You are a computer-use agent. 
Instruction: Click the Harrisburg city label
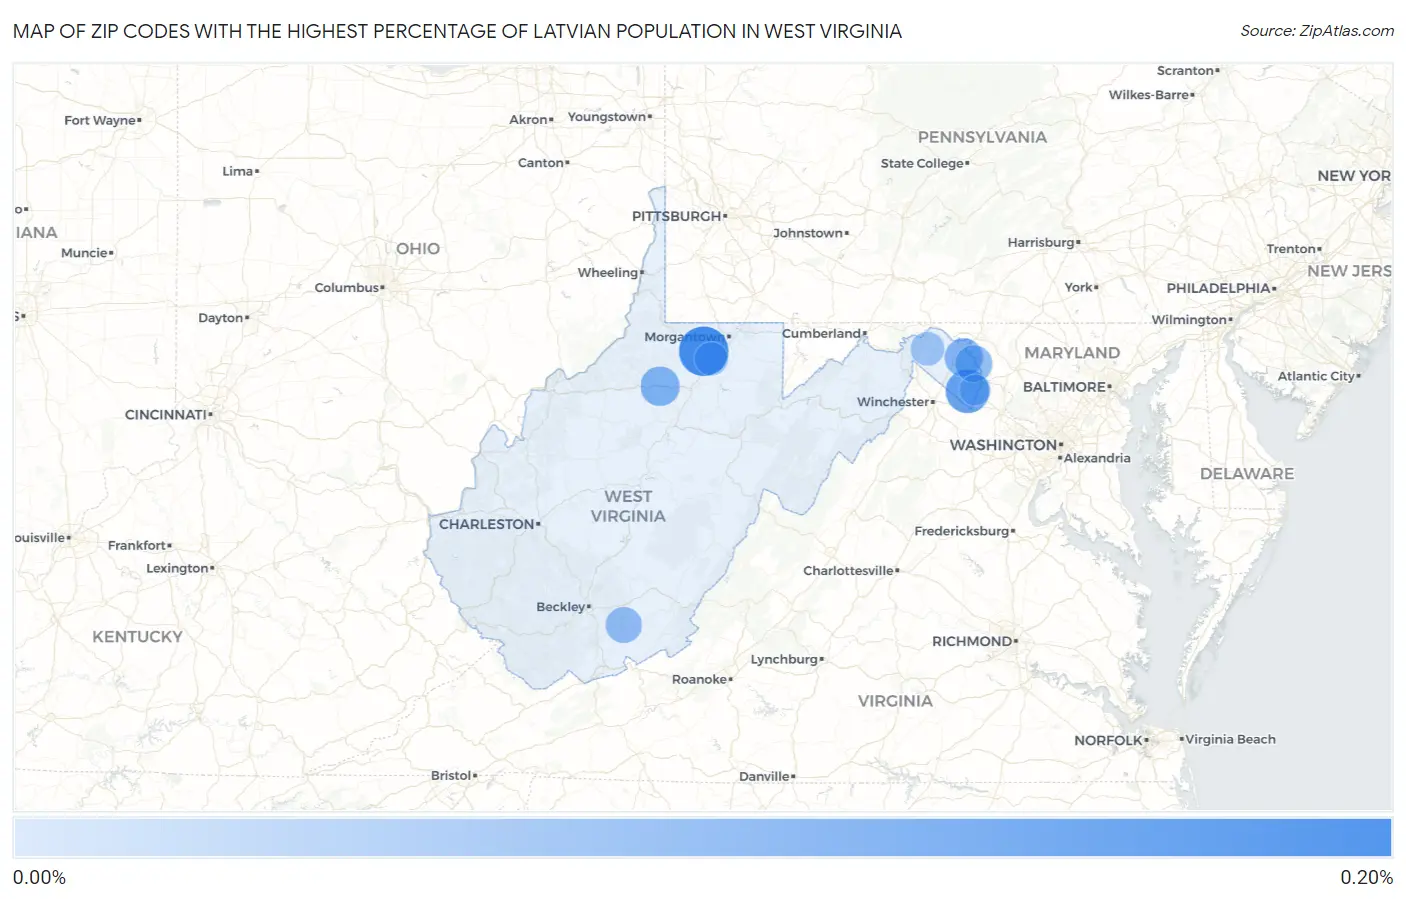(1041, 243)
